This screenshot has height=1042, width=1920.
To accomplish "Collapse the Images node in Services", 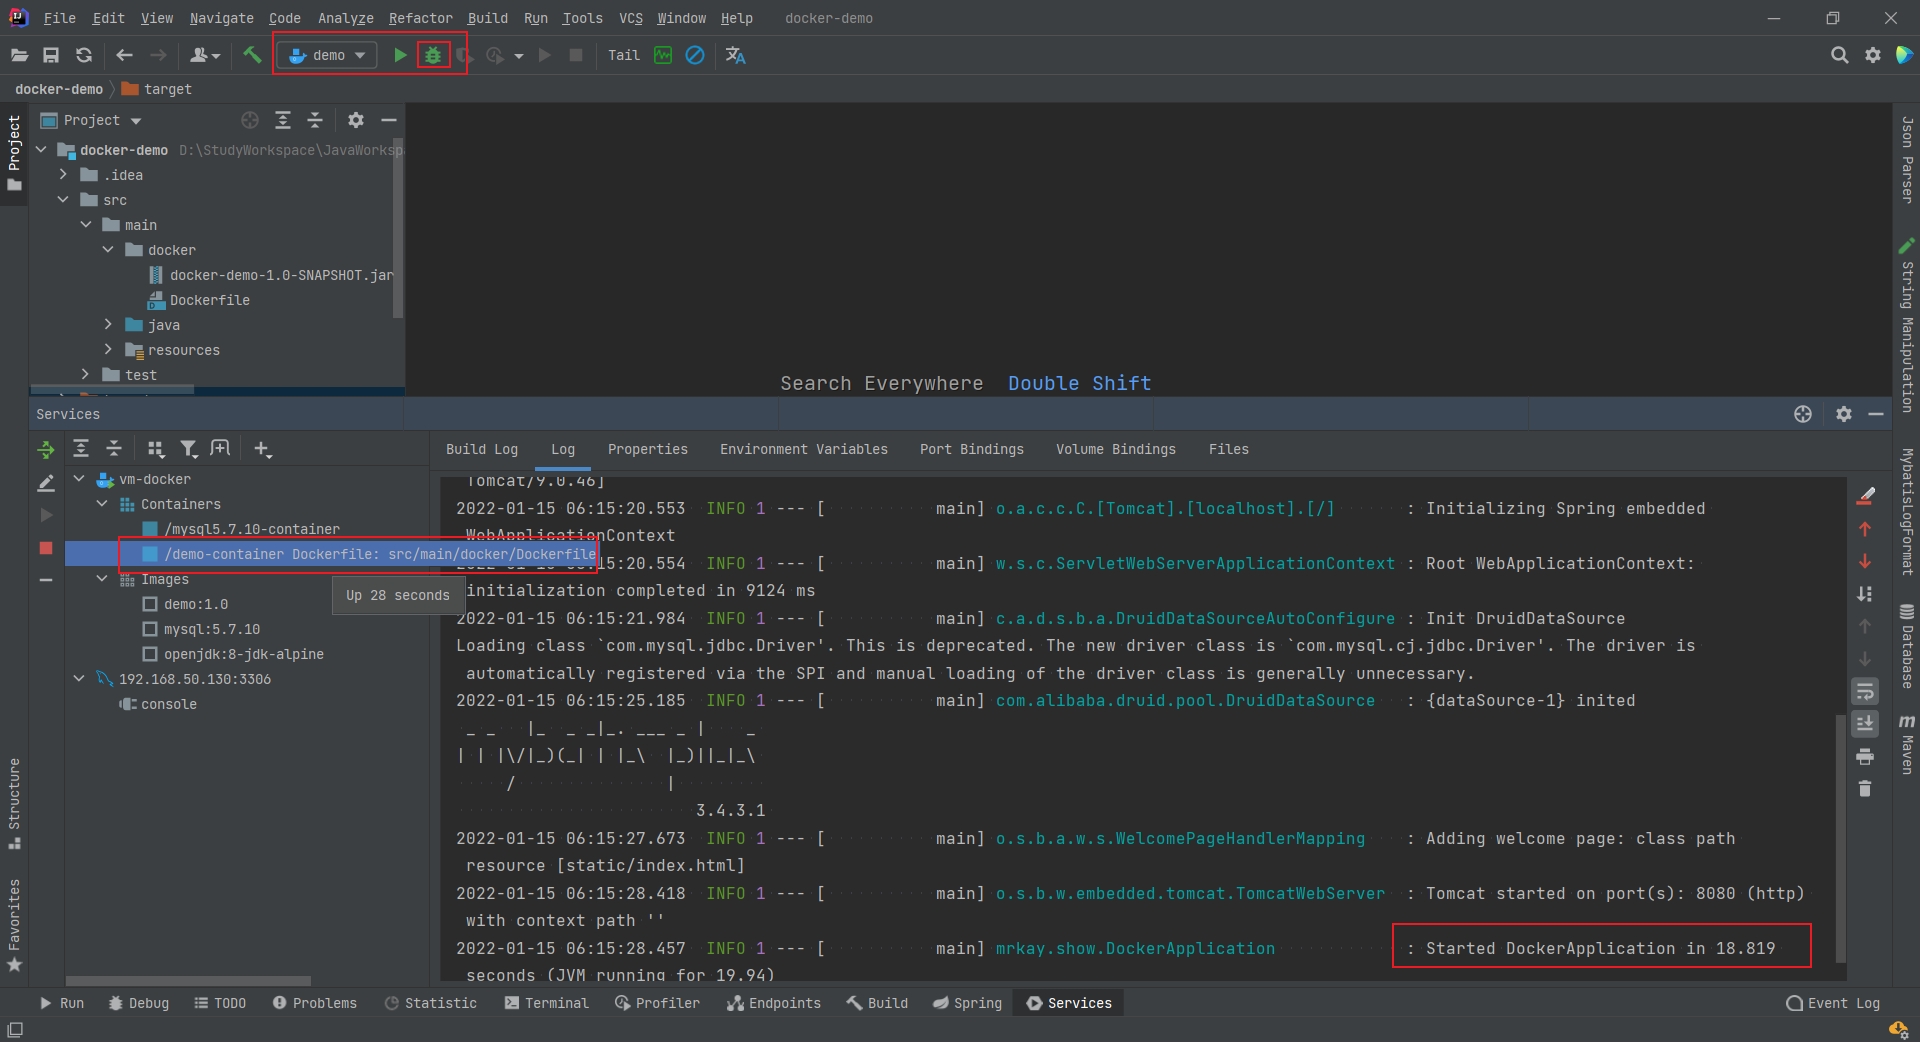I will point(102,579).
